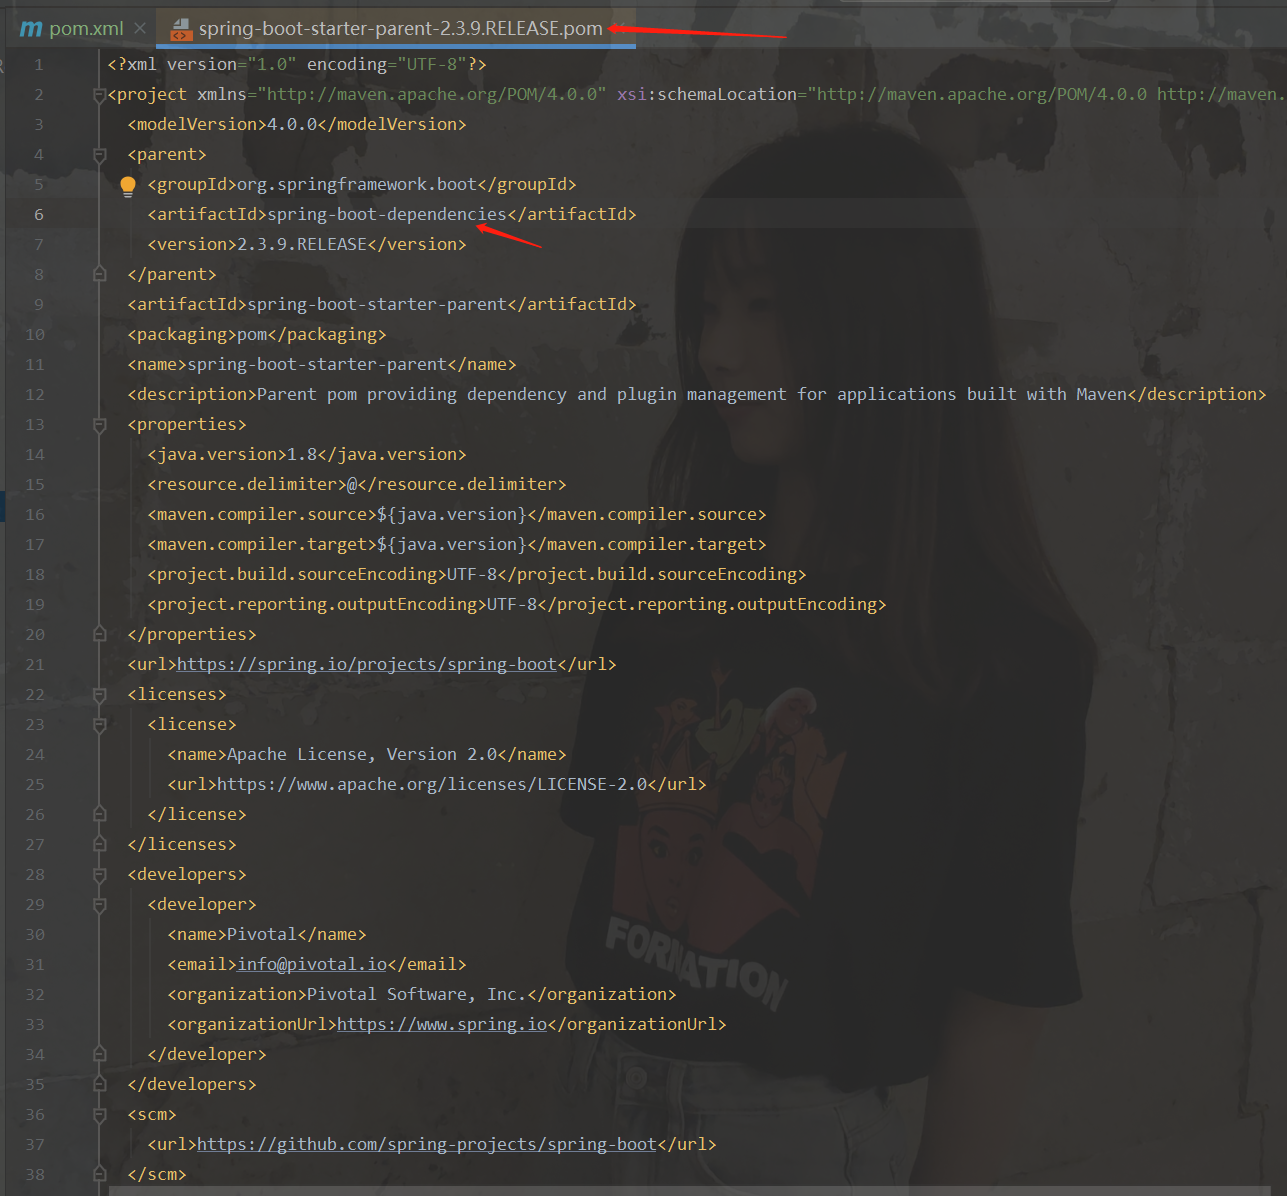Image resolution: width=1287 pixels, height=1196 pixels.
Task: Collapse the project root element fold
Action: pyautogui.click(x=99, y=95)
